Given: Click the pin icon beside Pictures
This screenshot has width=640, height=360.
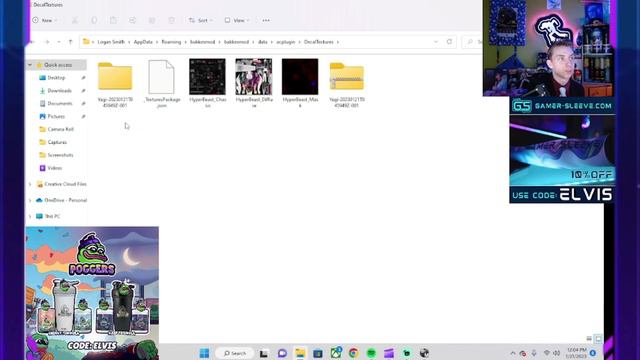Looking at the screenshot, I should click(x=83, y=116).
